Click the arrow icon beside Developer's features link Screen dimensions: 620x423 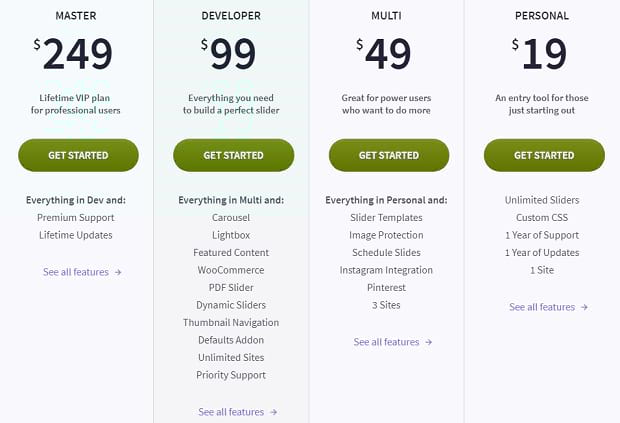273,412
